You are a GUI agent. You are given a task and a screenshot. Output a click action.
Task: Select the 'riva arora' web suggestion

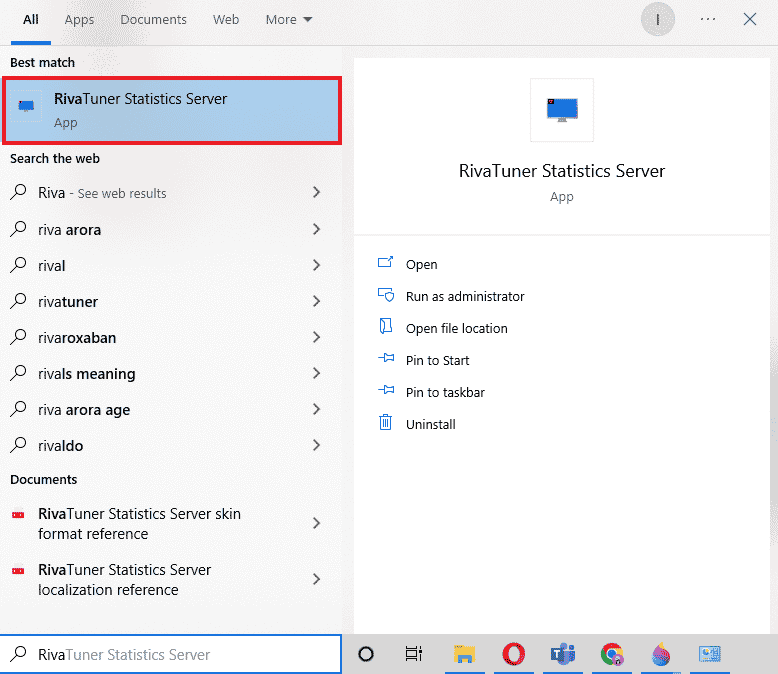click(172, 229)
